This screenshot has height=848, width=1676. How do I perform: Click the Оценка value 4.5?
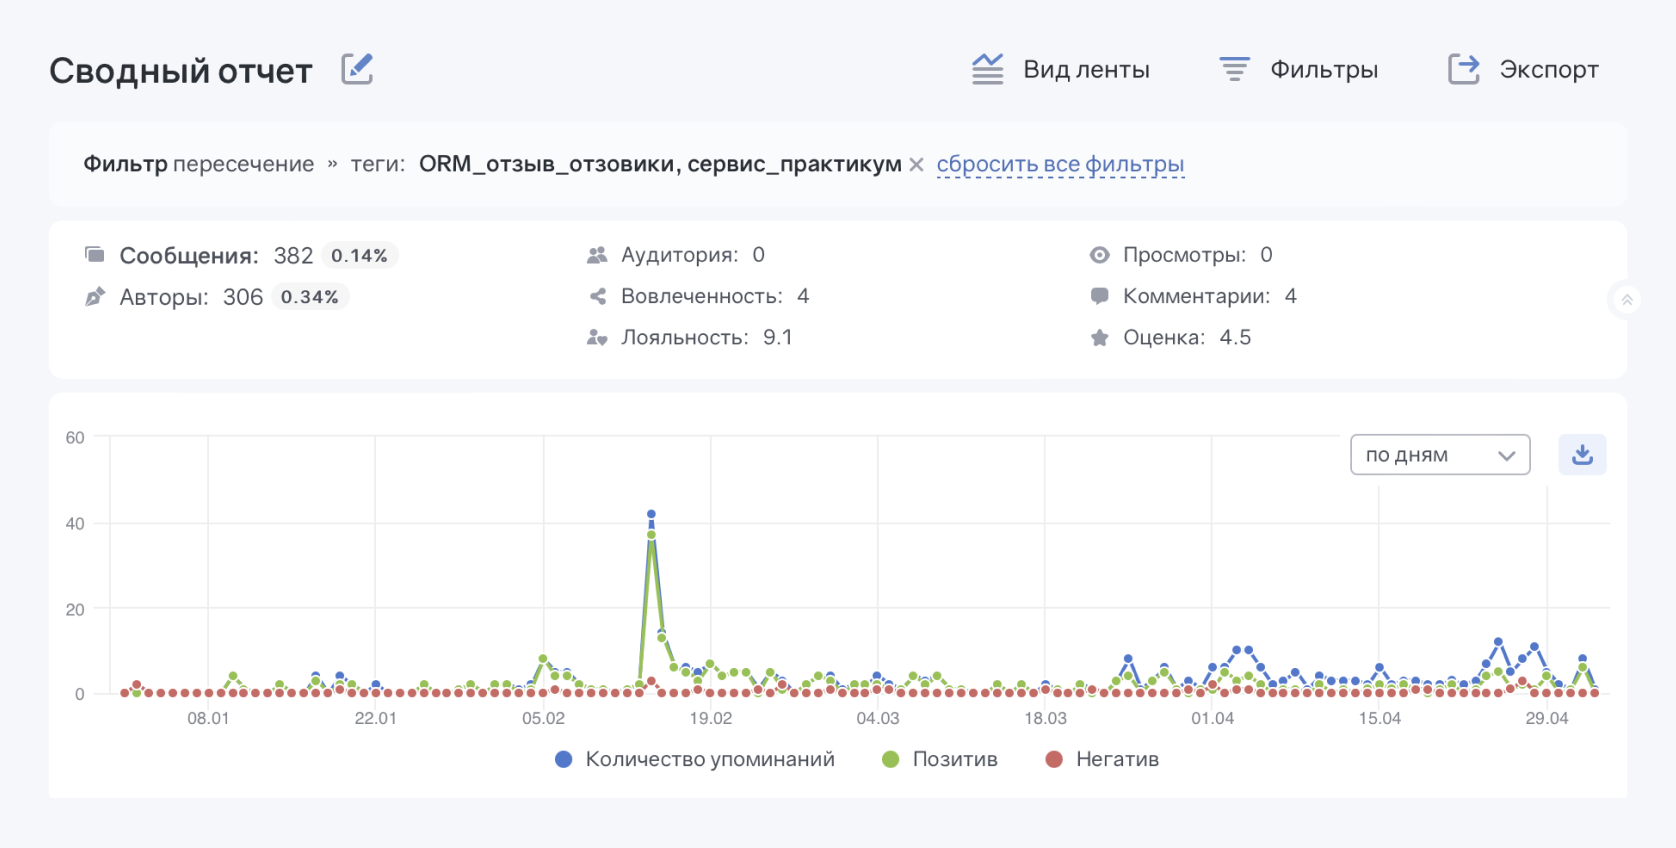1235,337
